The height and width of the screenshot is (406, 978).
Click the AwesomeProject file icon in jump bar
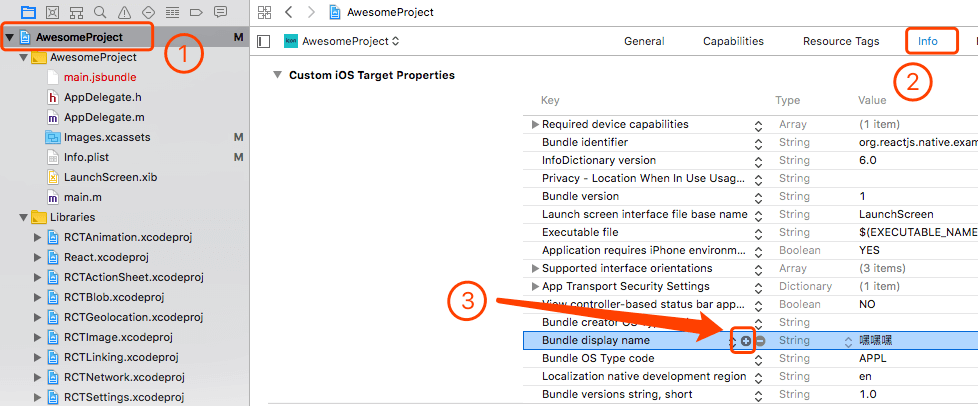click(336, 12)
